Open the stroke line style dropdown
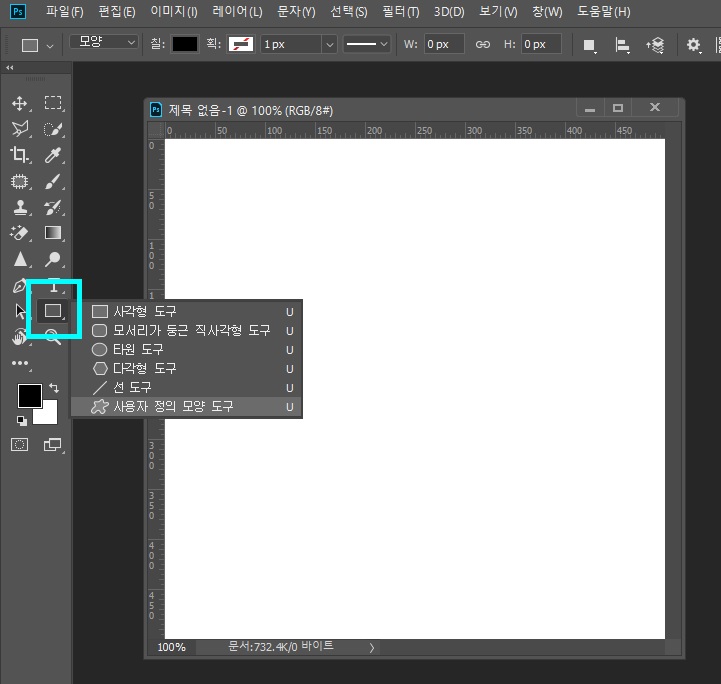The height and width of the screenshot is (684, 721). [x=367, y=44]
